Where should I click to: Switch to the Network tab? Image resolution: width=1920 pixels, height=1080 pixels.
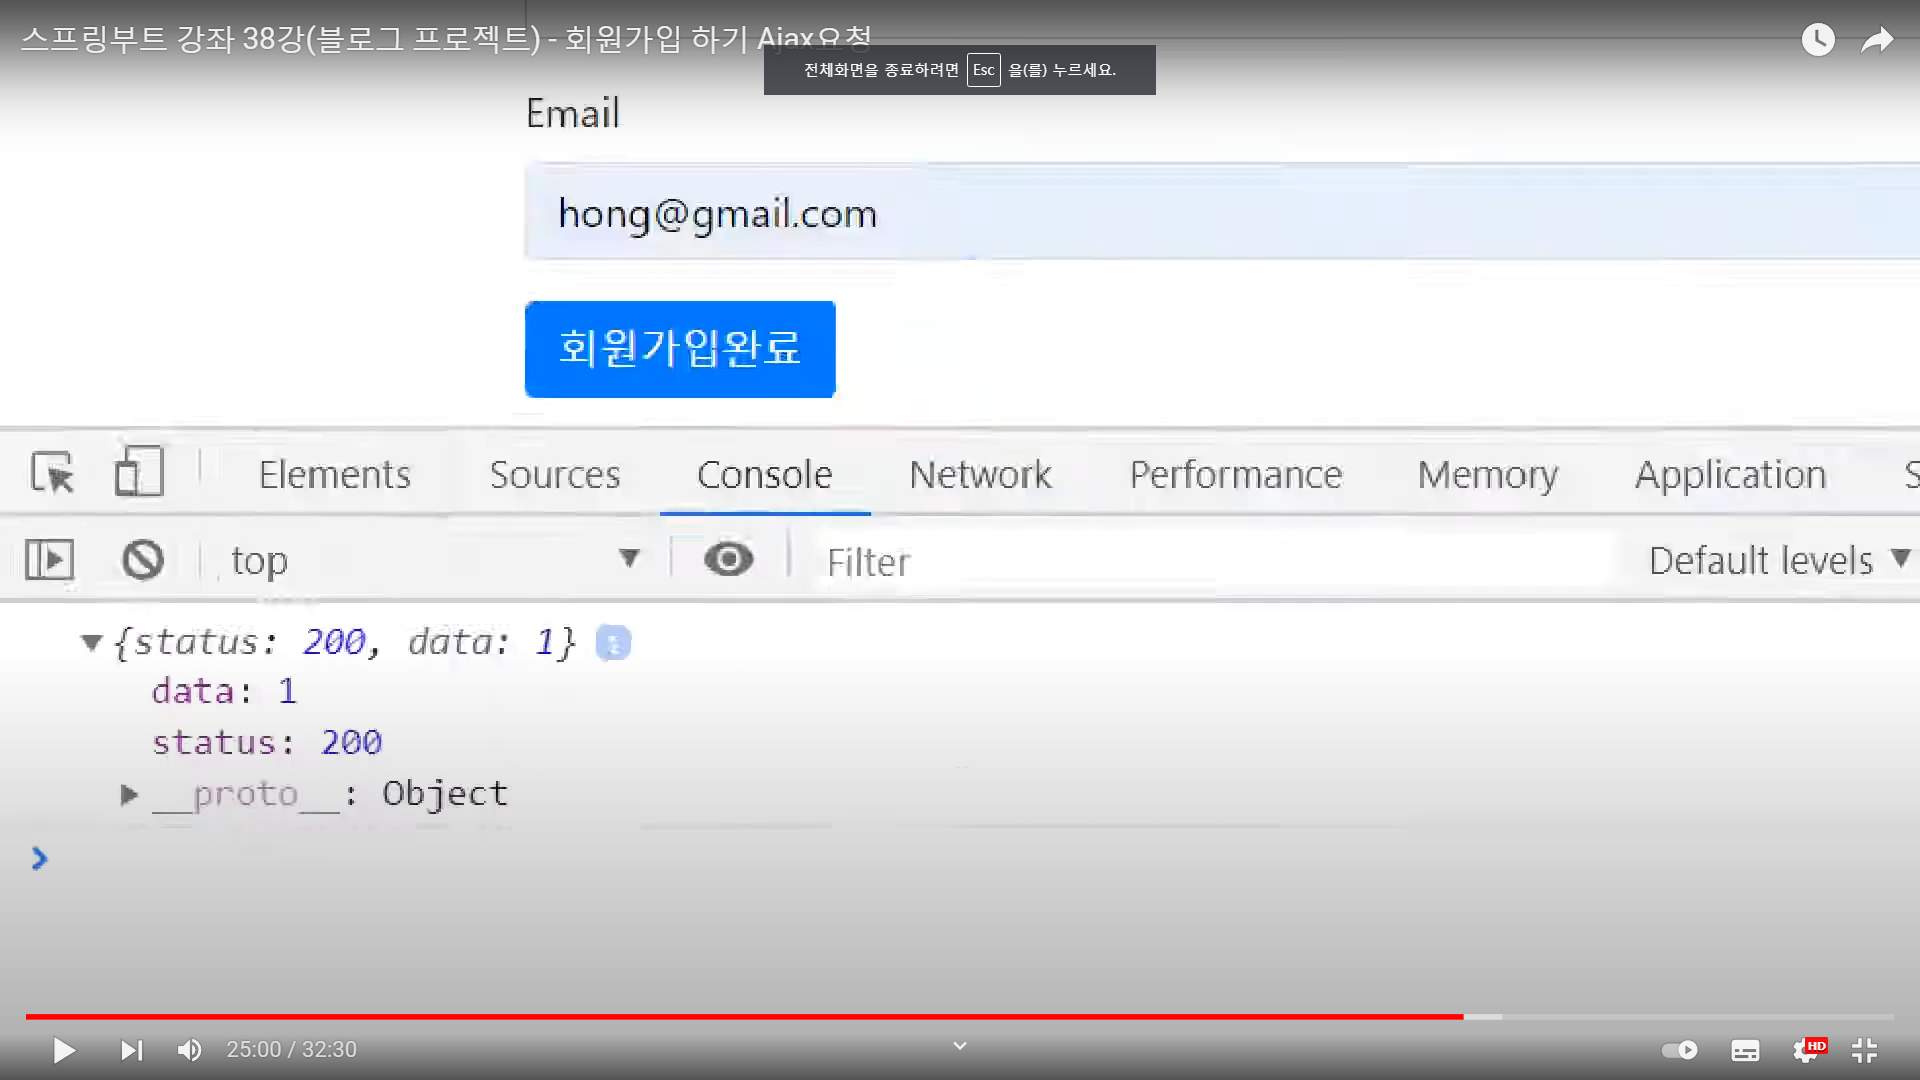pos(980,475)
